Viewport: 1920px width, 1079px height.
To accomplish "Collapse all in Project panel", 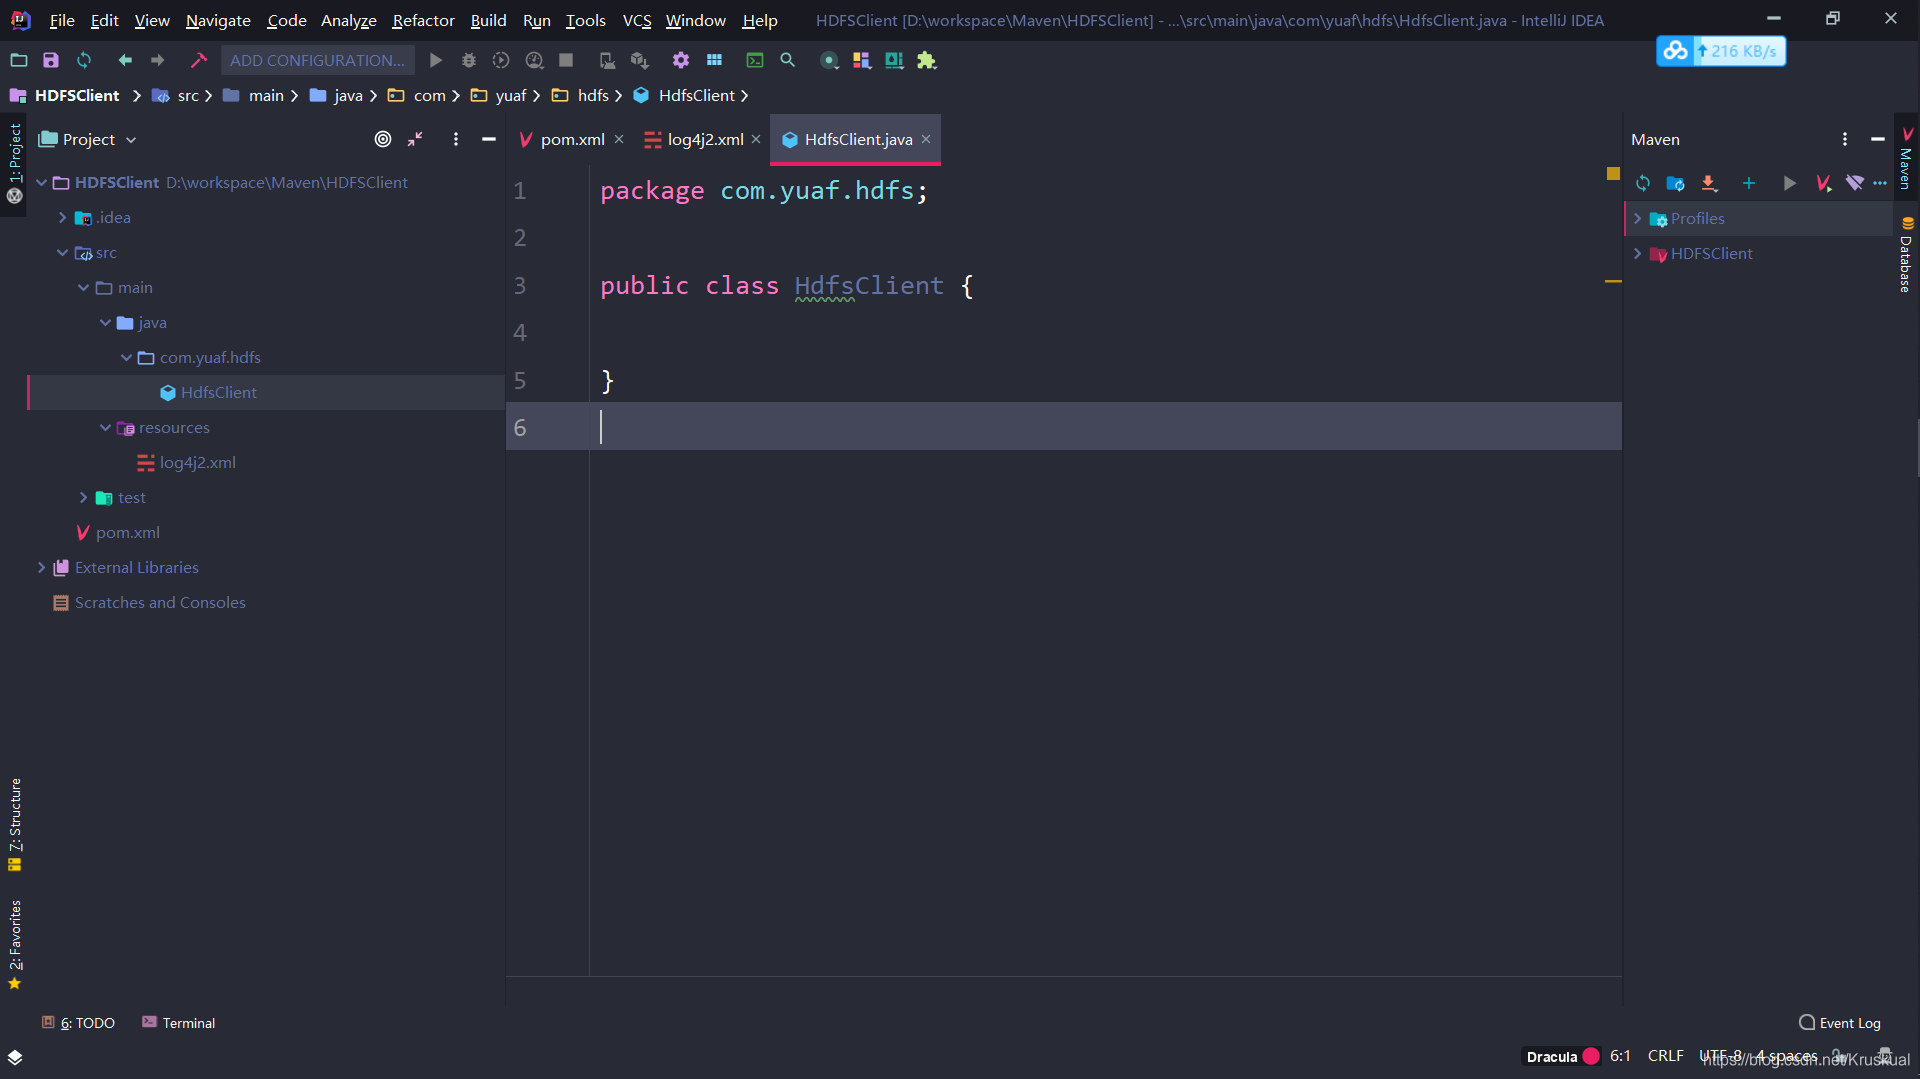I will (x=415, y=139).
